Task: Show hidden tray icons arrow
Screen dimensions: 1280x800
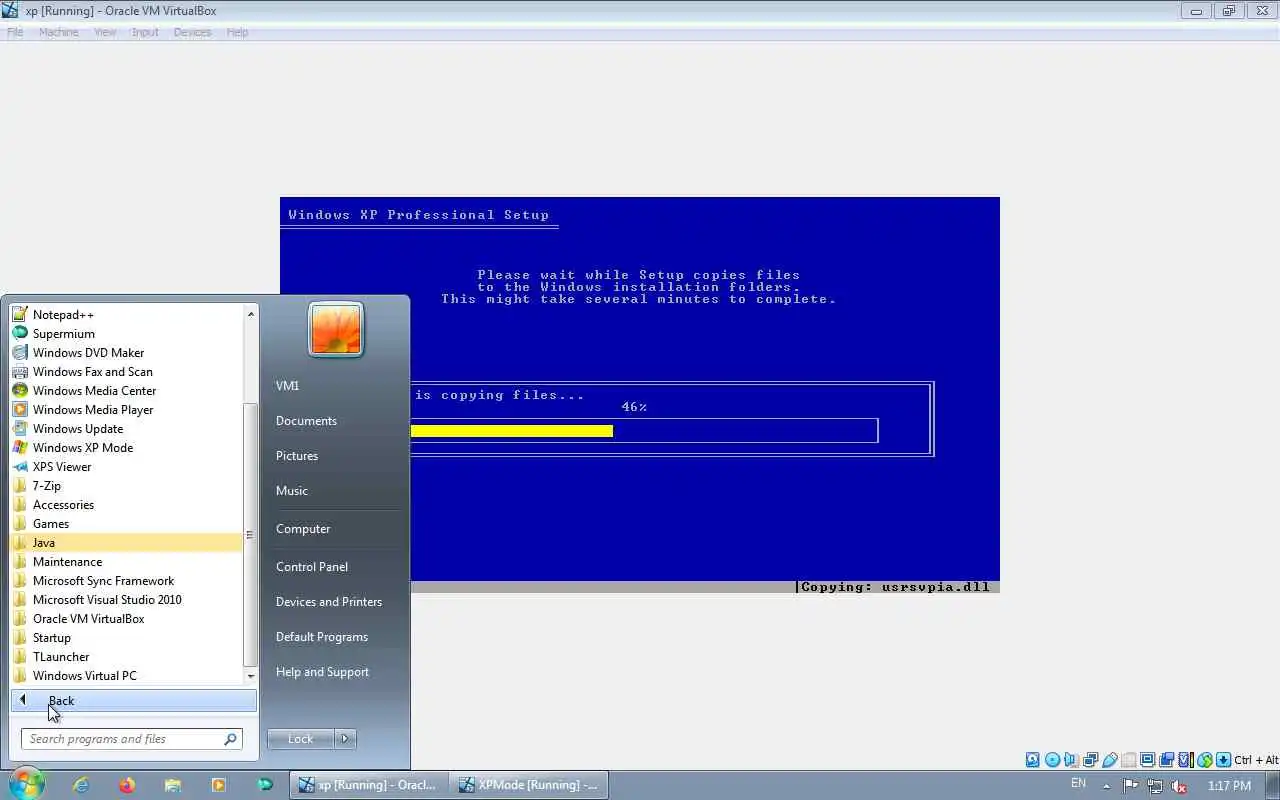Action: click(1106, 785)
